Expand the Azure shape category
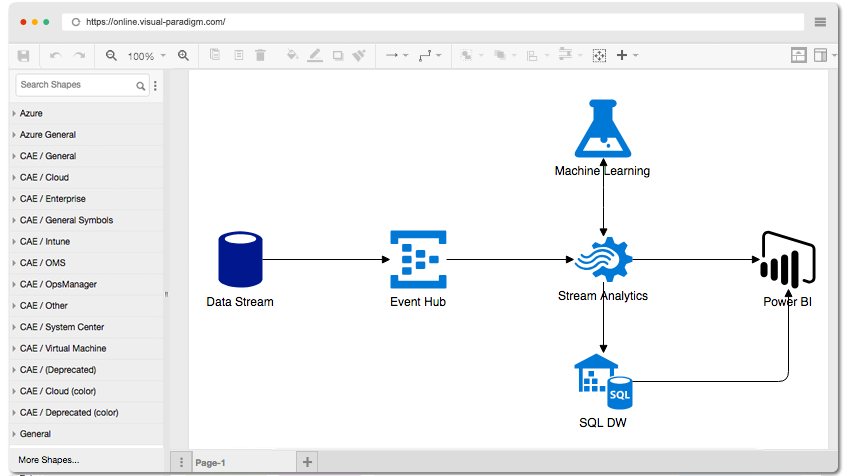848x476 pixels. [87, 114]
